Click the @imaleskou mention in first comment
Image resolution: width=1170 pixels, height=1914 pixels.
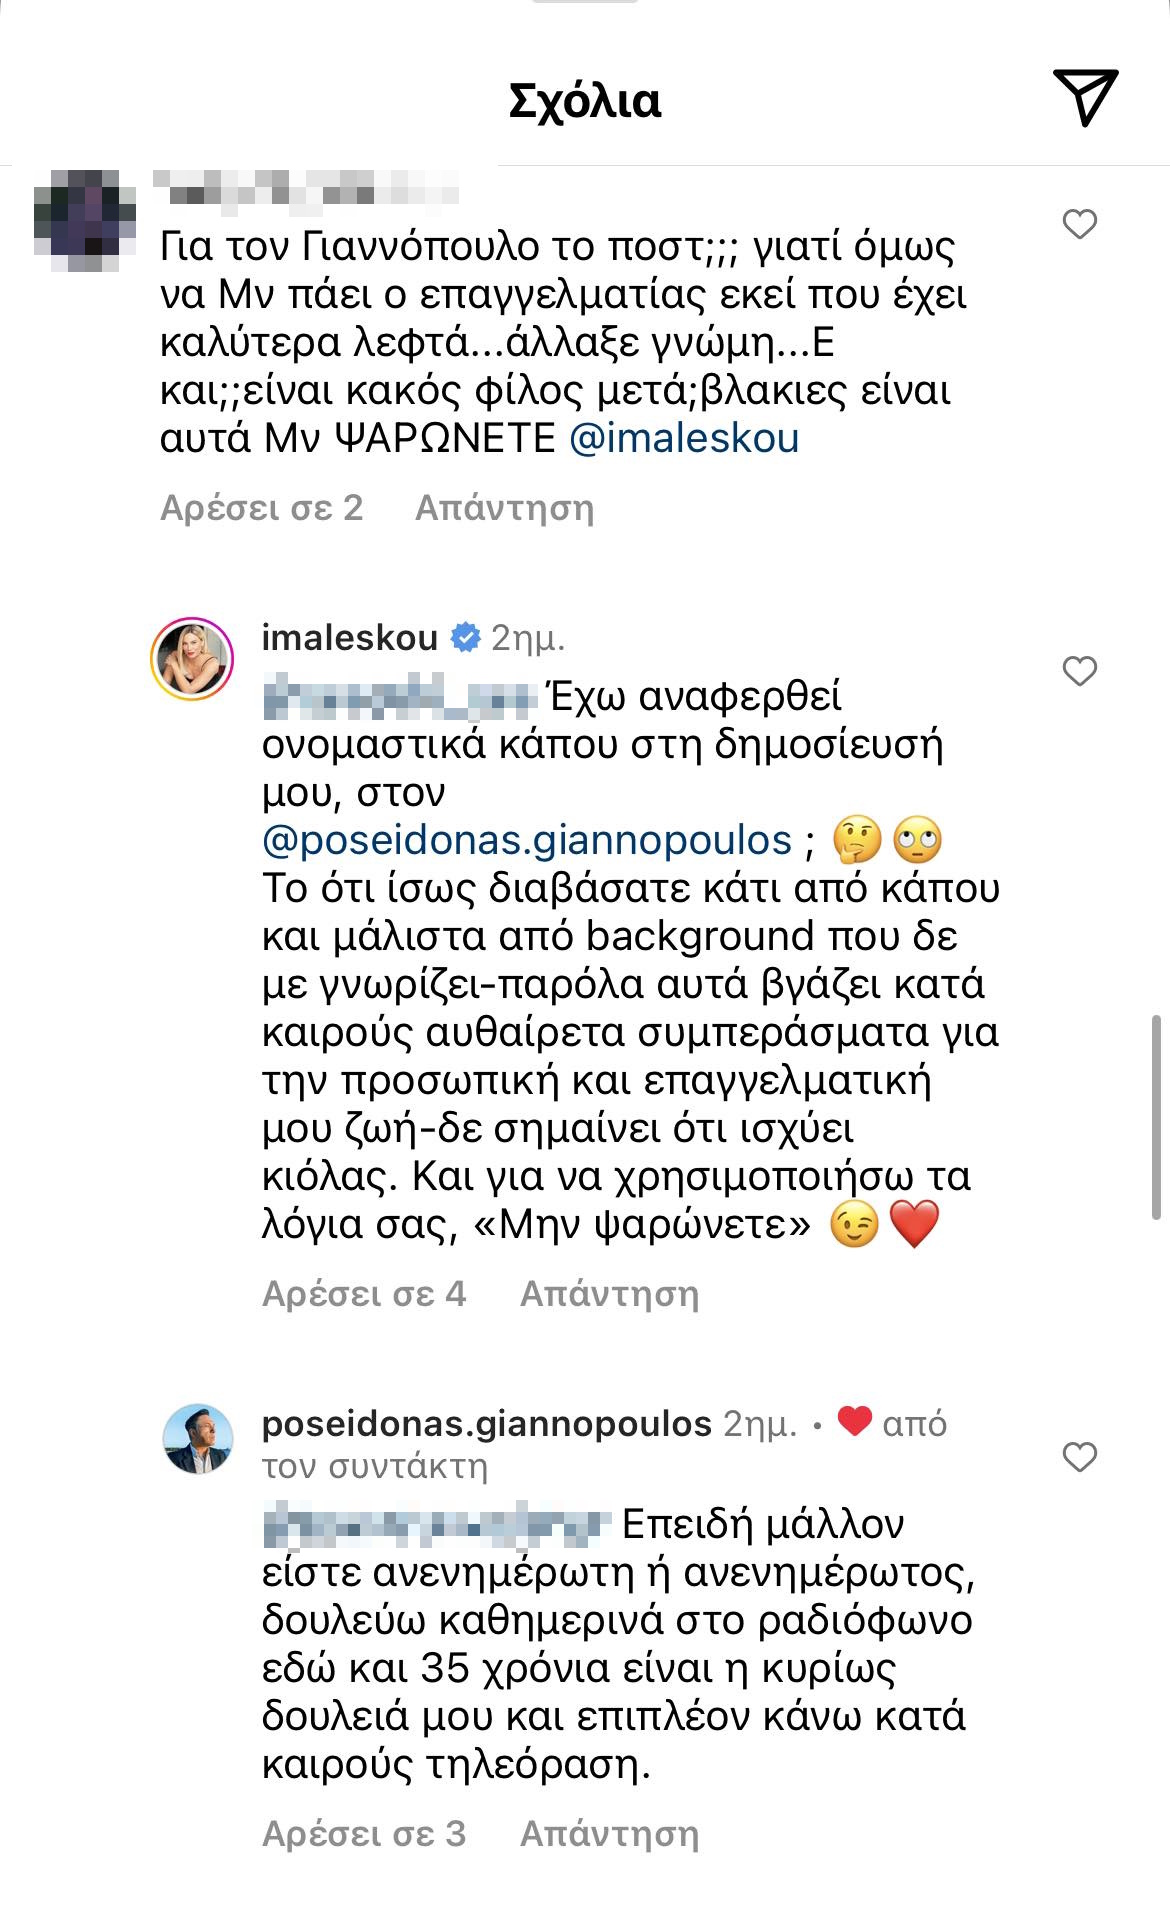(684, 438)
